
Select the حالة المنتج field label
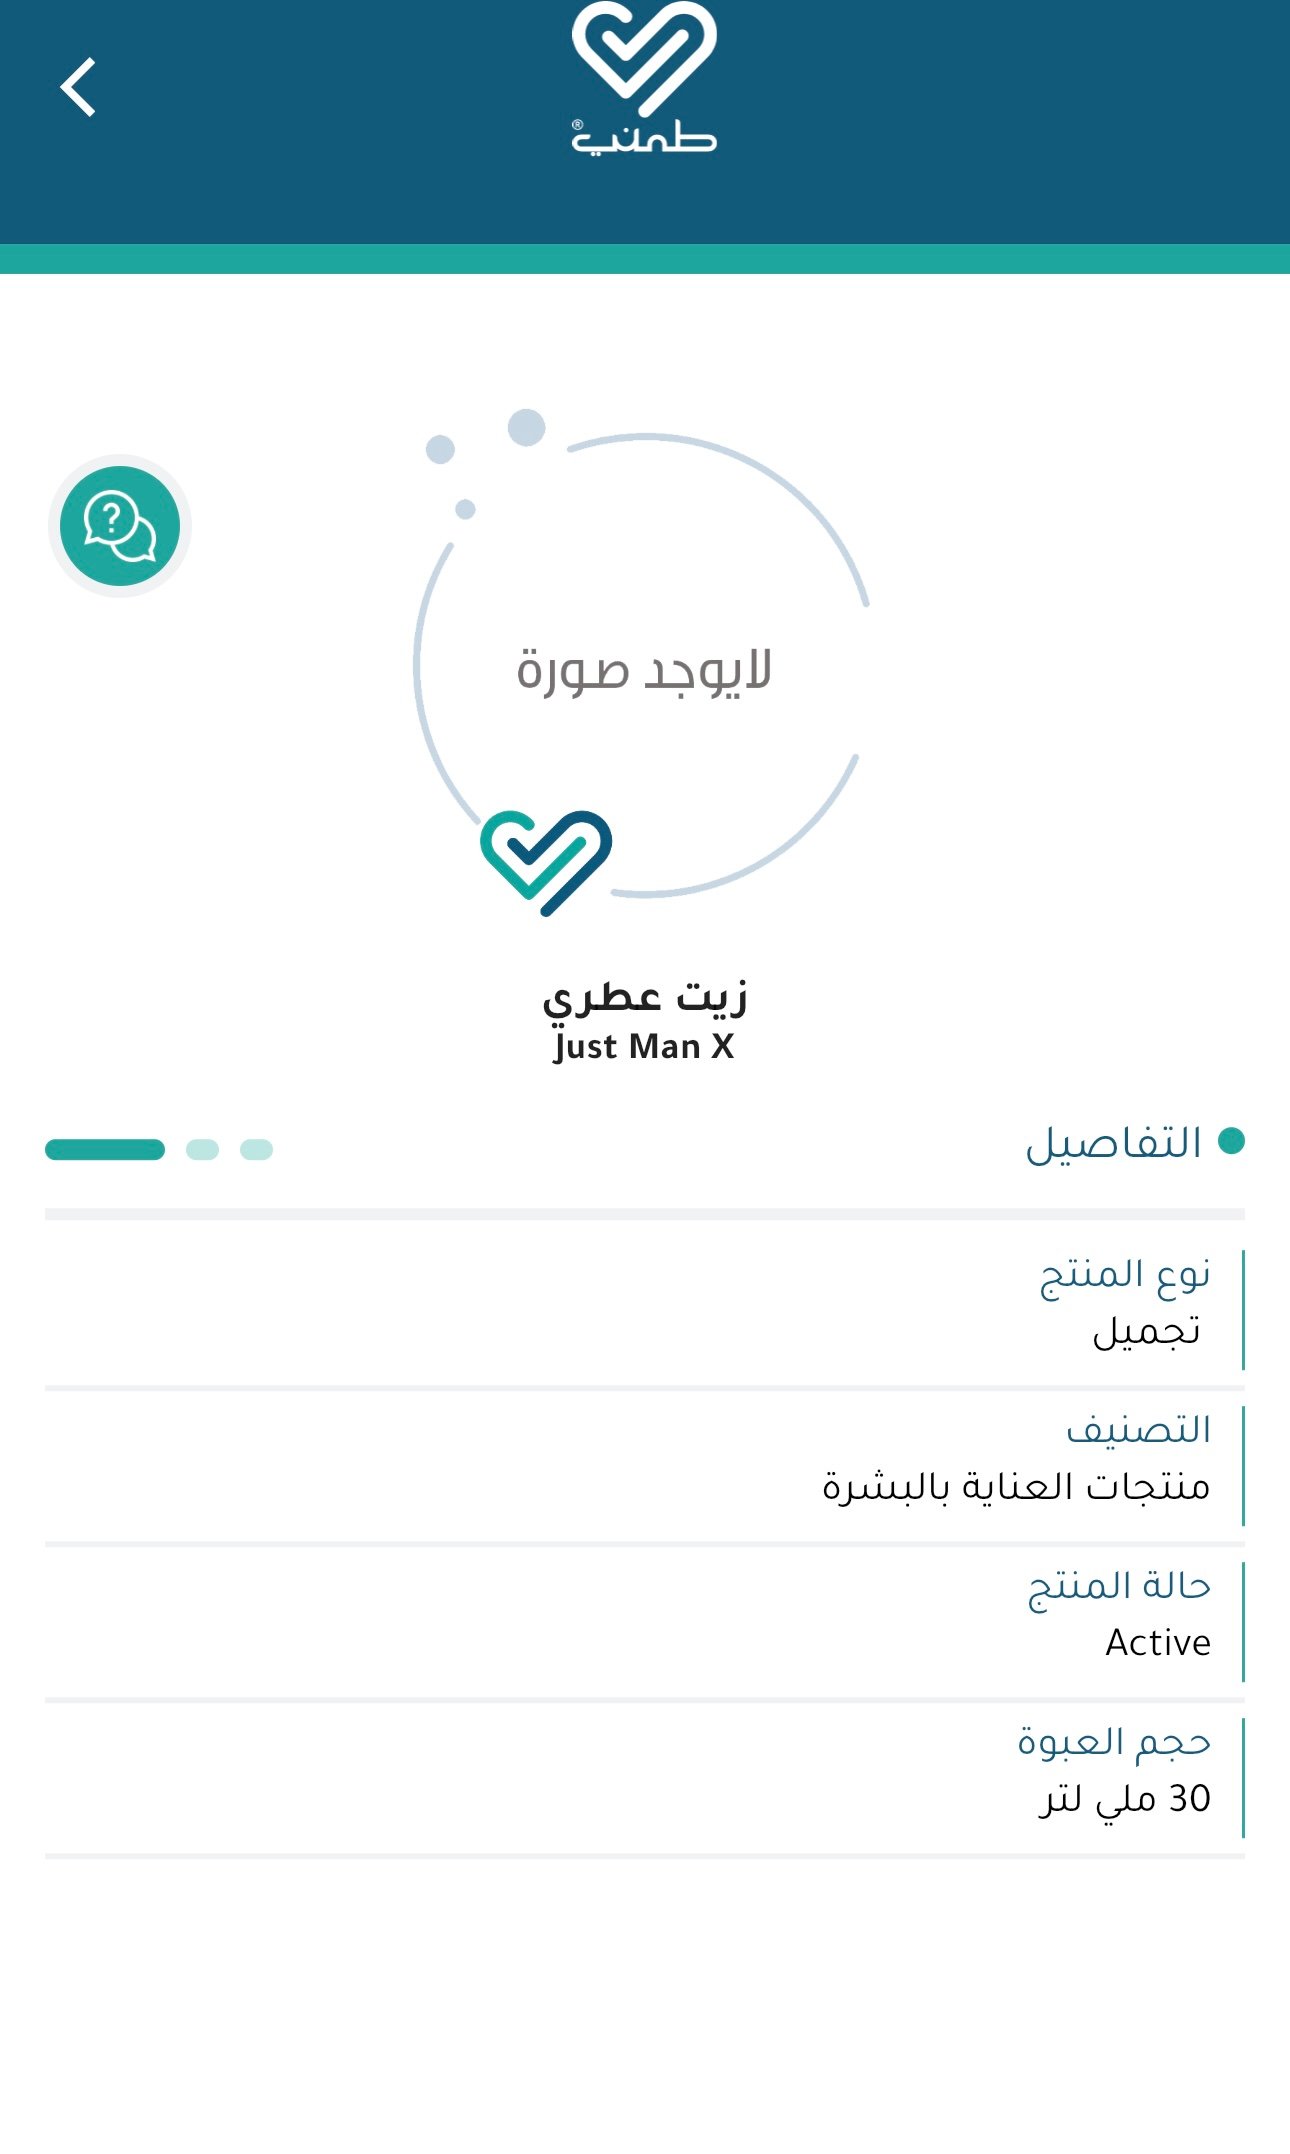1119,1586
